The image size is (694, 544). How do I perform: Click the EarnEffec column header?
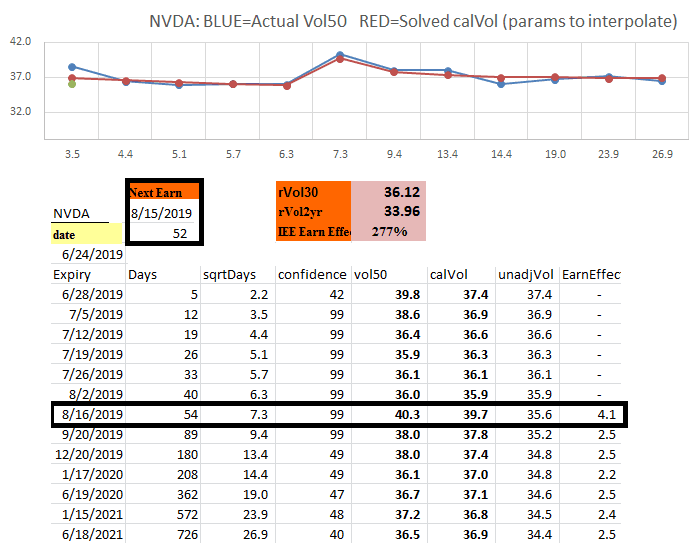(x=590, y=274)
